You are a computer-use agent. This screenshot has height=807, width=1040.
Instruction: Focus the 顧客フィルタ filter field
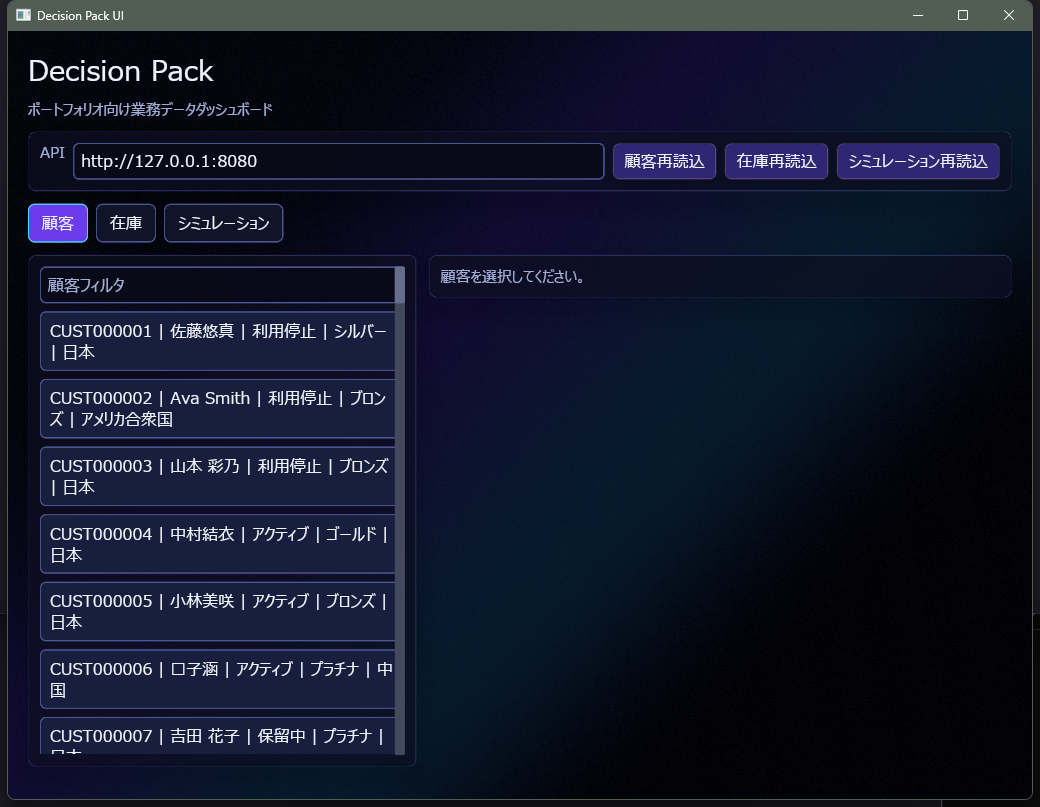tap(218, 285)
